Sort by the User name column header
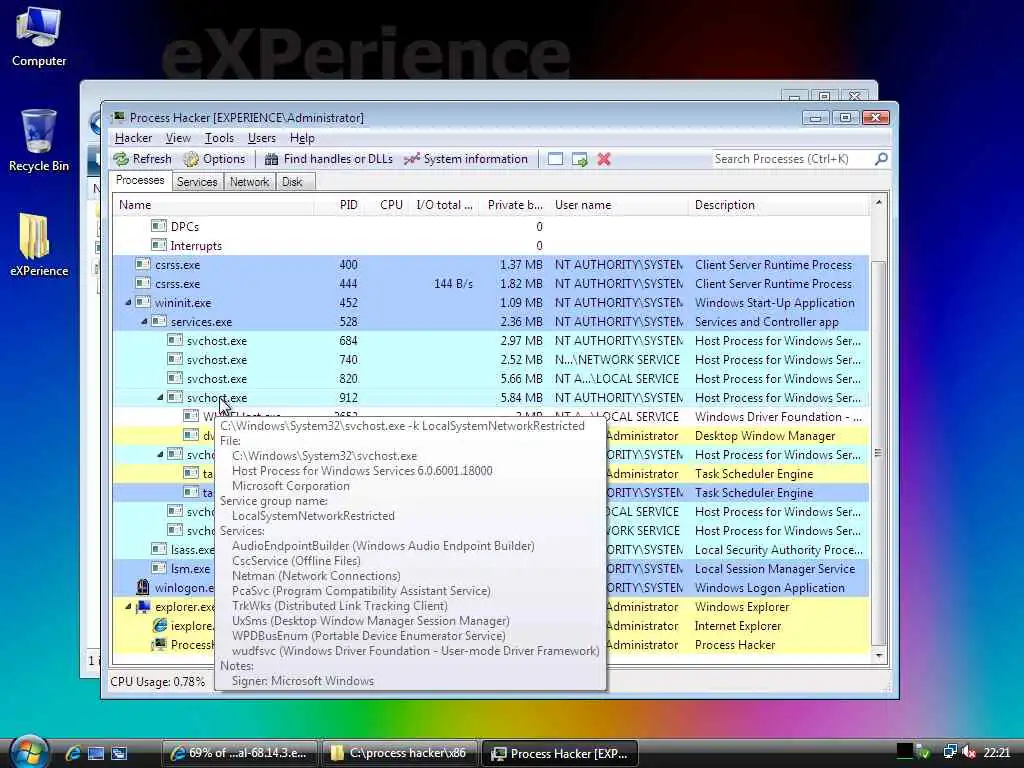1024x768 pixels. 618,204
